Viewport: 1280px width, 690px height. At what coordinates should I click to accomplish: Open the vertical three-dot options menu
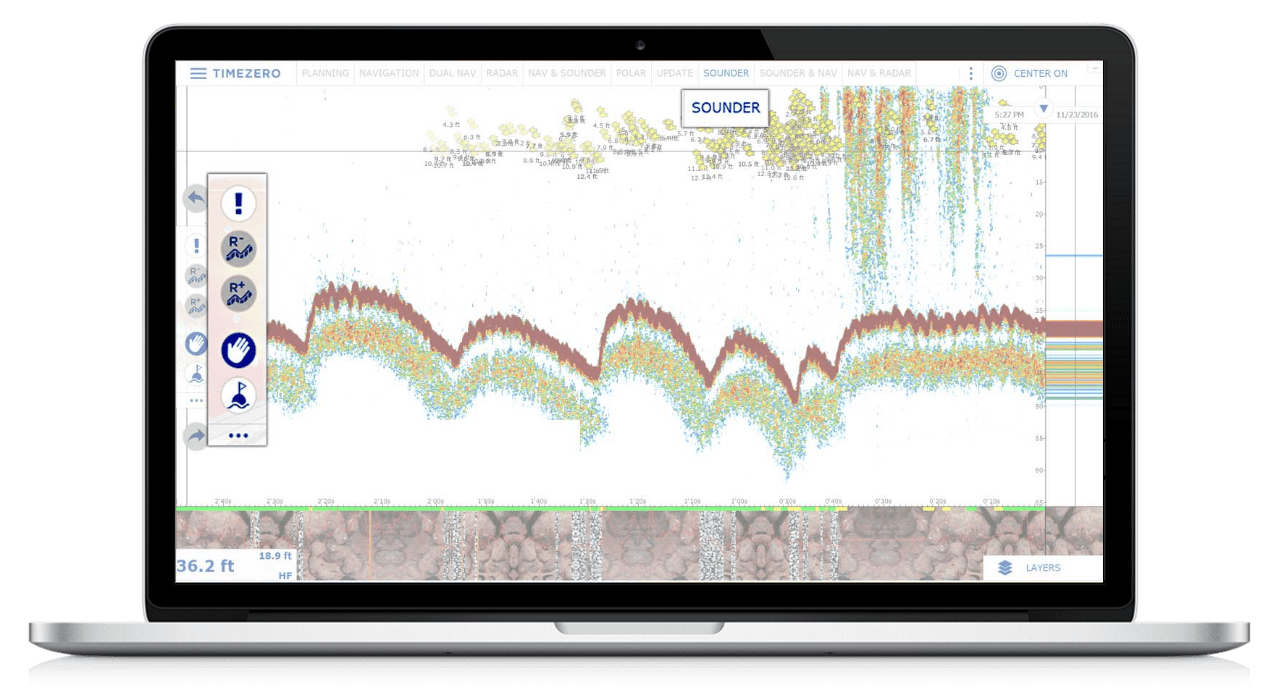[970, 73]
